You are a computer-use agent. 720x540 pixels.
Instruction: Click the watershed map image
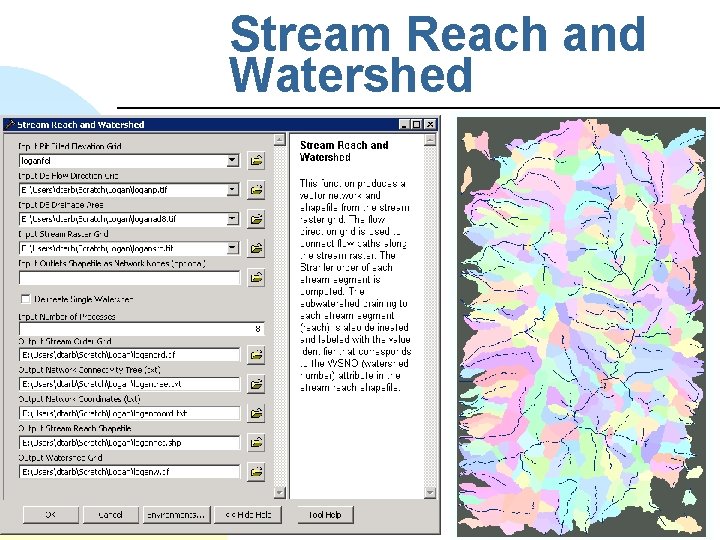coord(581,326)
